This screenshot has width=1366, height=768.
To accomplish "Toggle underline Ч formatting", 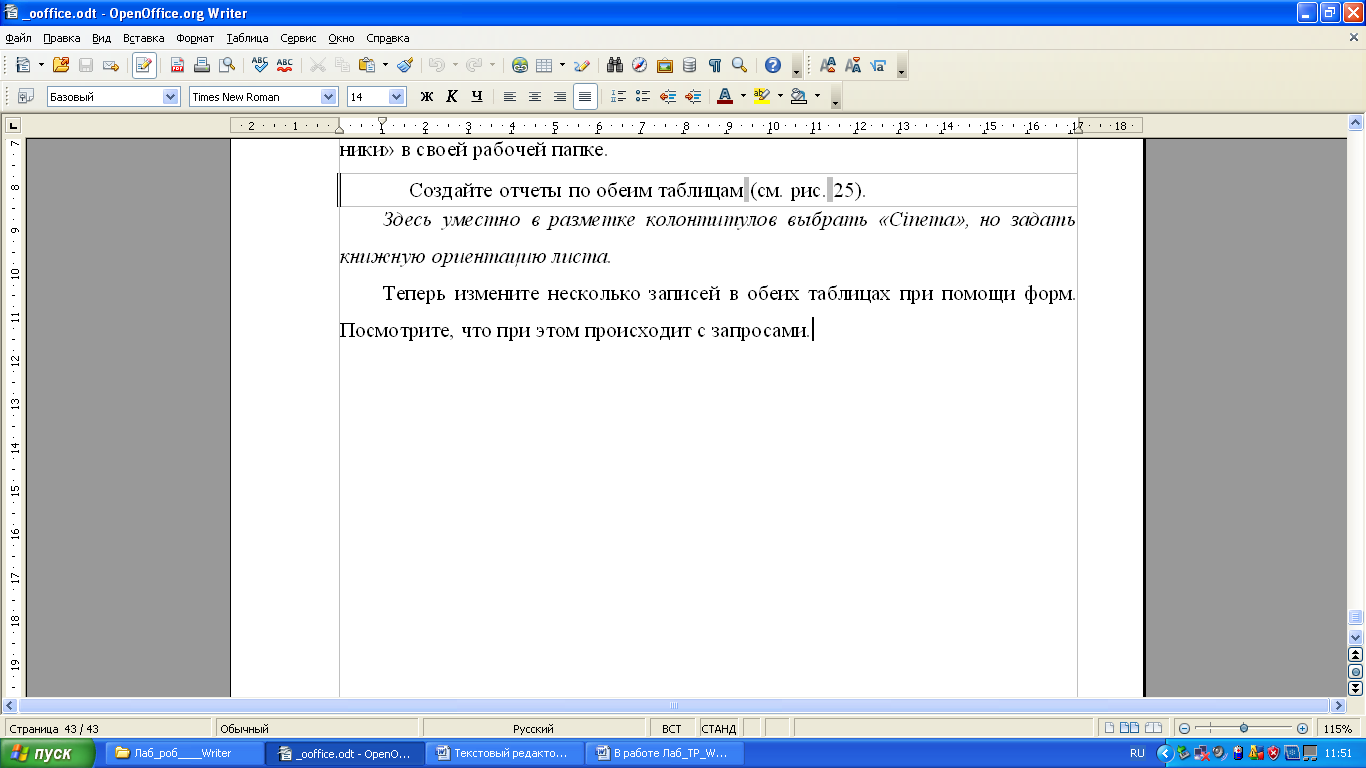I will tap(477, 96).
